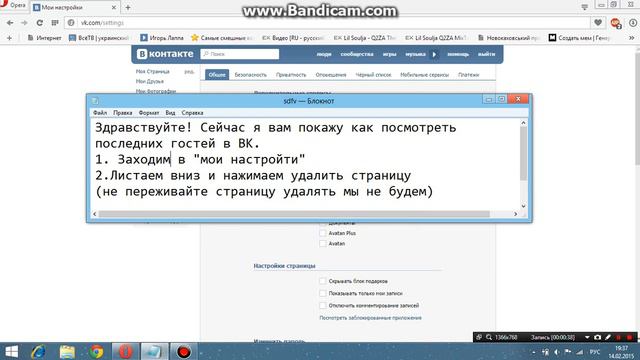Open the Справка menu in Notepad
The image size is (640, 360).
tap(193, 113)
